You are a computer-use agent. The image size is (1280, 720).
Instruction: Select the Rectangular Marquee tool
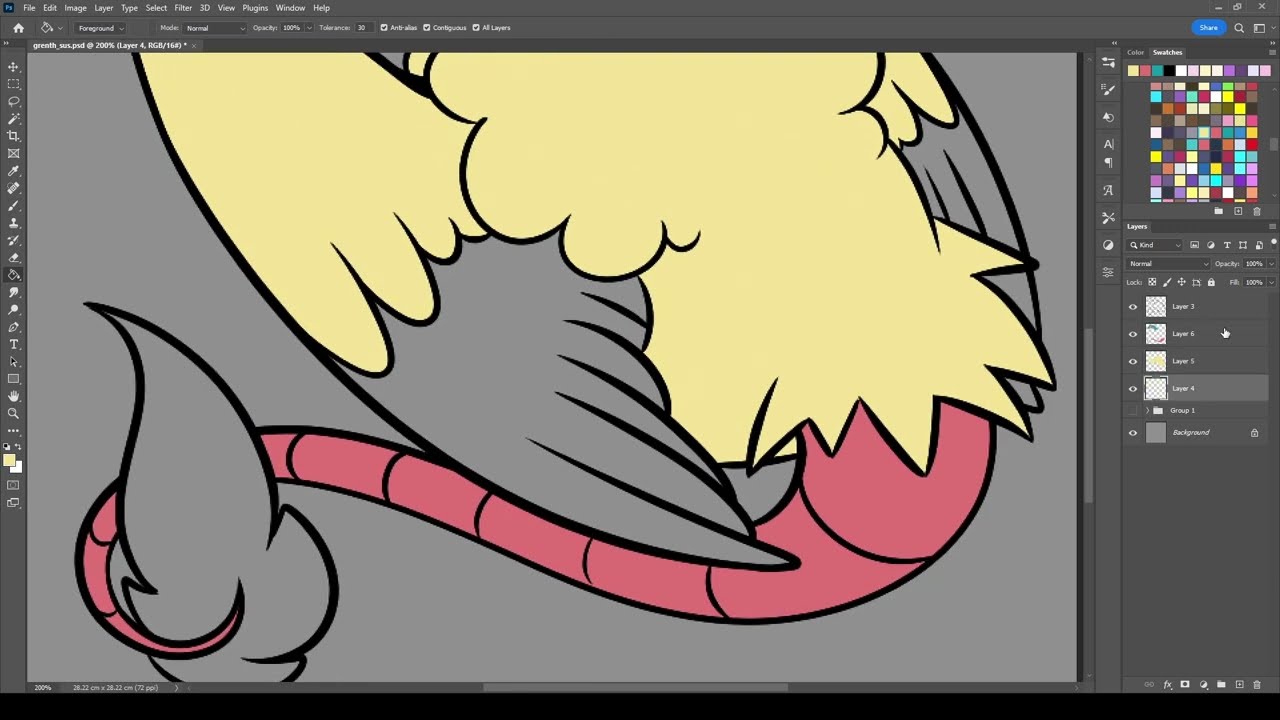(x=14, y=84)
